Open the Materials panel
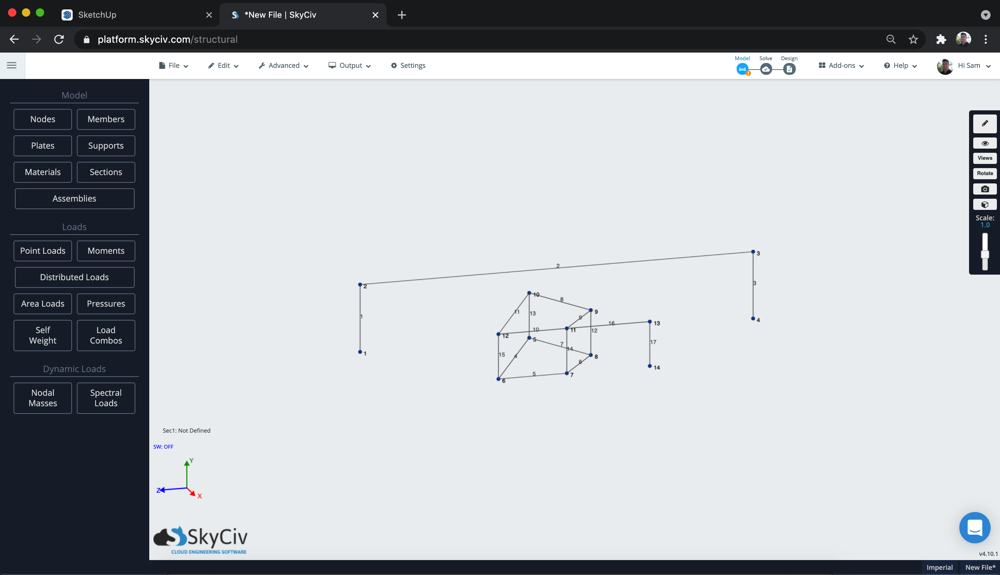The height and width of the screenshot is (575, 1000). pyautogui.click(x=43, y=172)
